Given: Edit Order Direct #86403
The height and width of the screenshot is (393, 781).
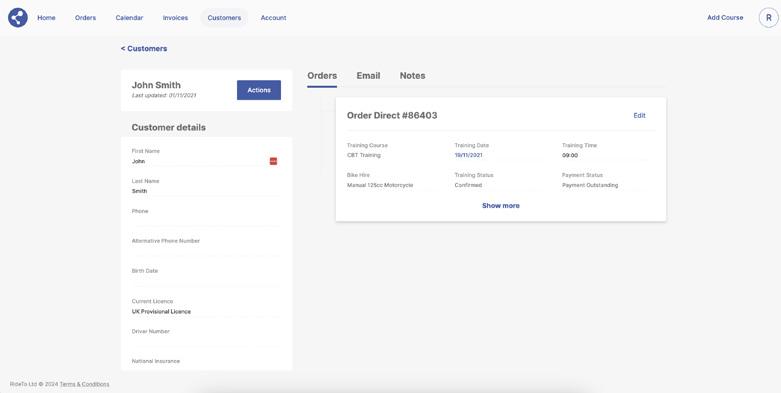Looking at the screenshot, I should click(640, 116).
